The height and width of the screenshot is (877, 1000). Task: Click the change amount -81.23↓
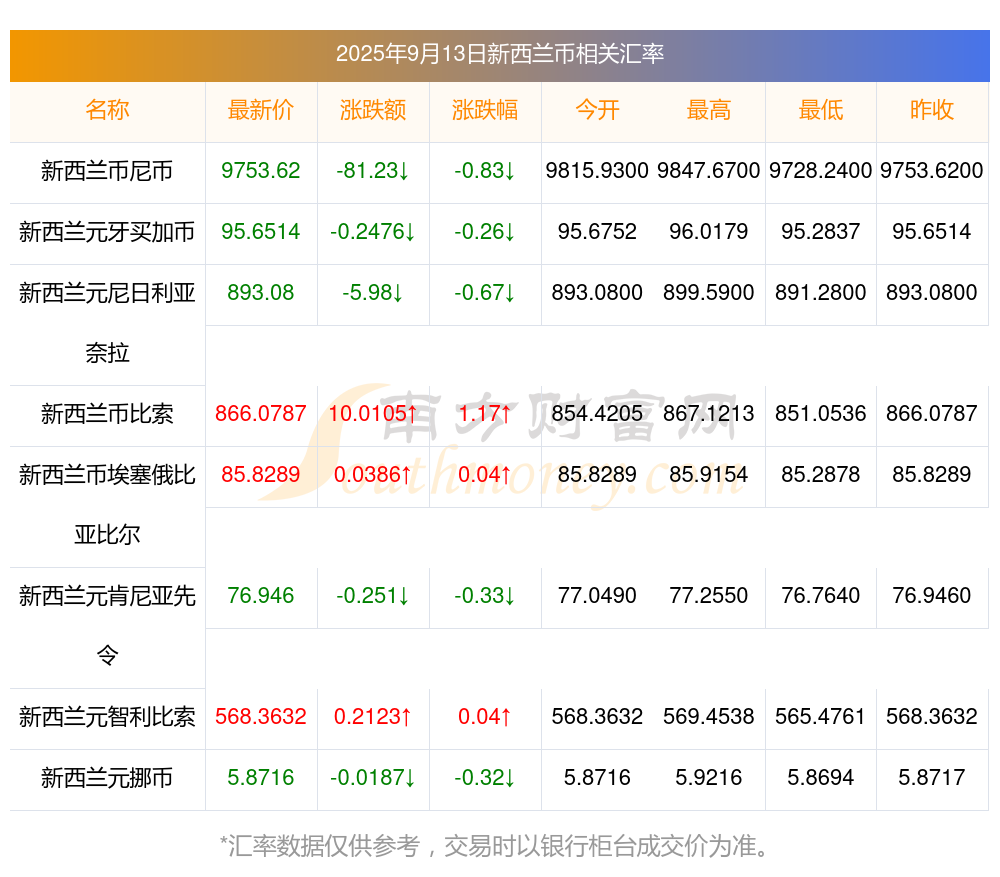(x=373, y=171)
